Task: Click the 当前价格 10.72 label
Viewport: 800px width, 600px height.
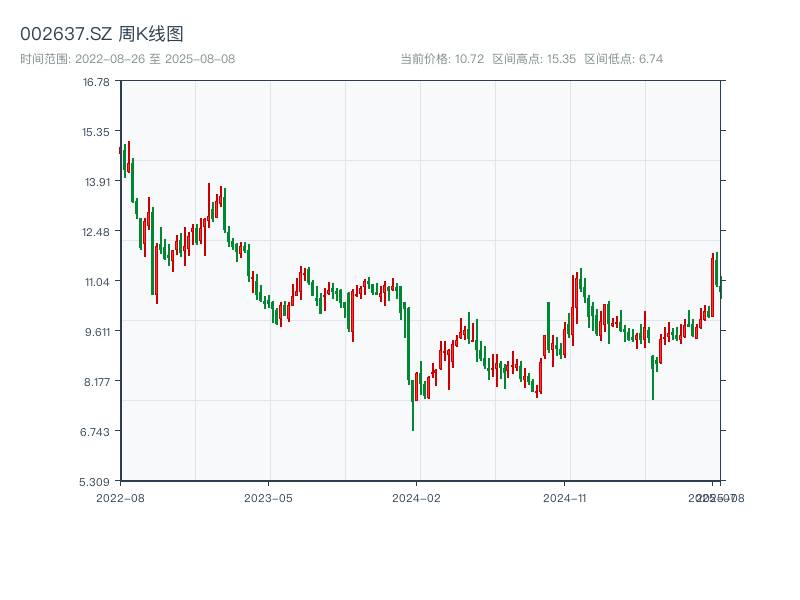Action: click(x=441, y=59)
